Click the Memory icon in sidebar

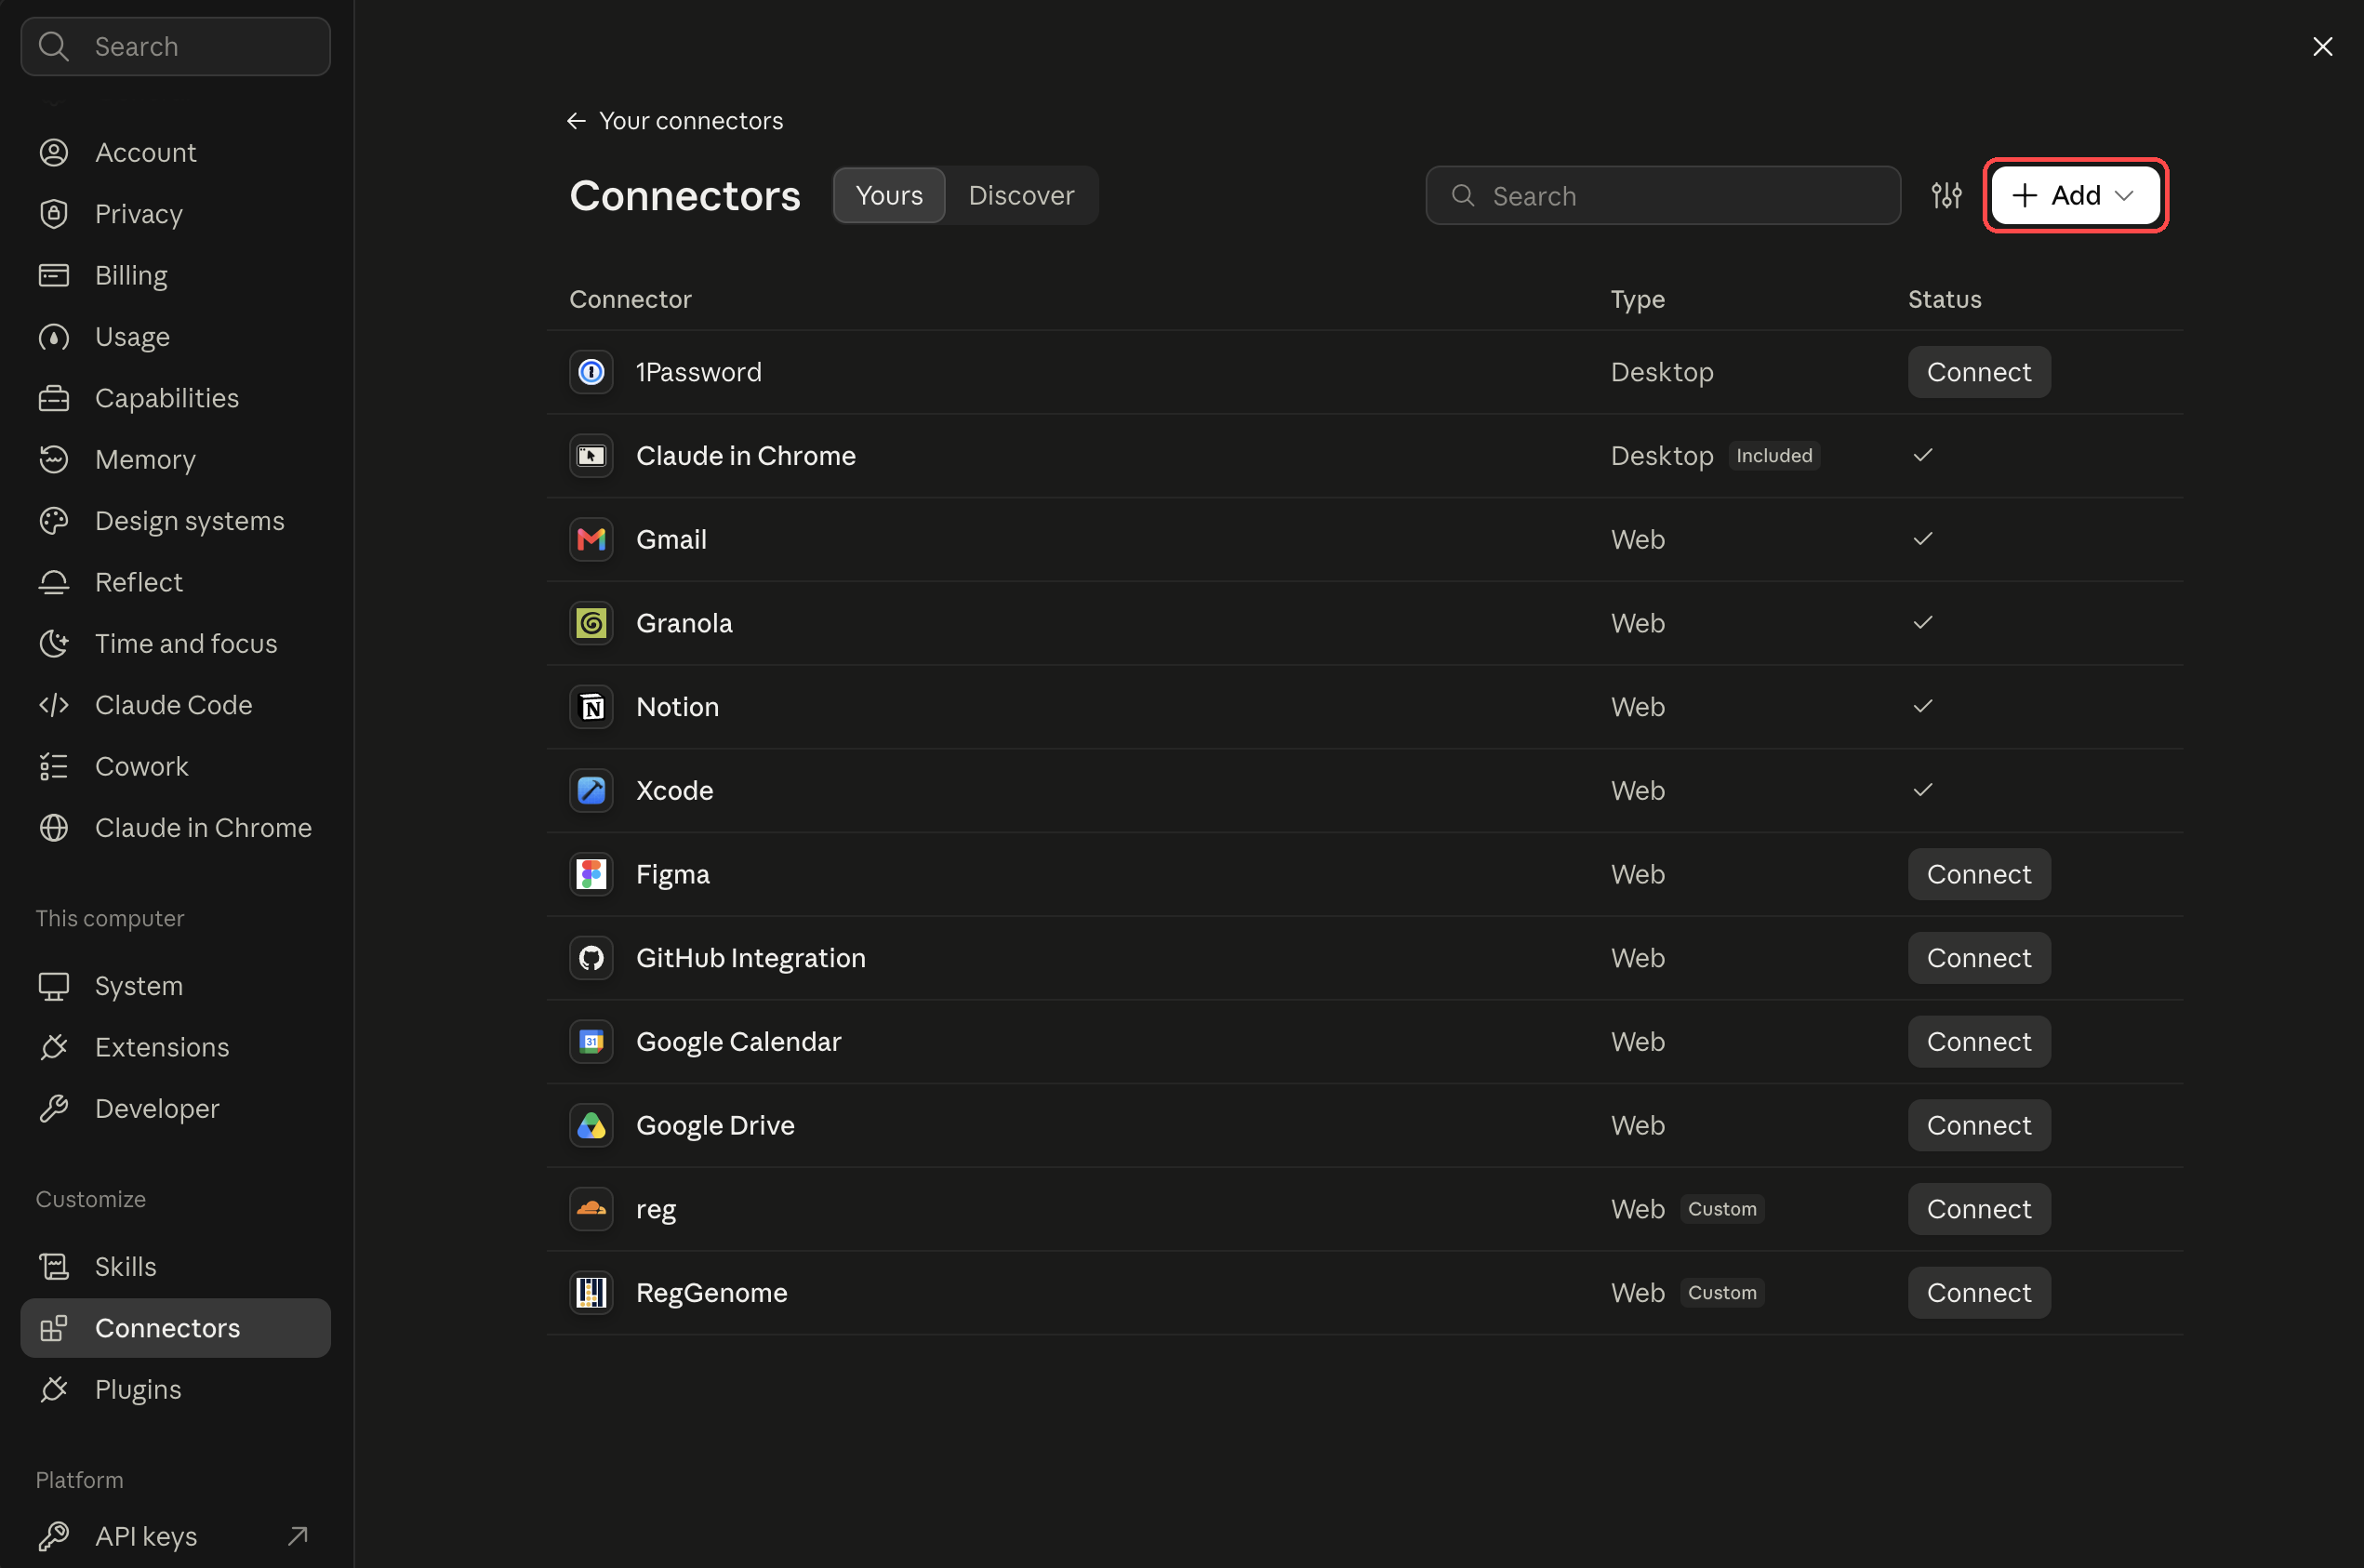point(54,459)
